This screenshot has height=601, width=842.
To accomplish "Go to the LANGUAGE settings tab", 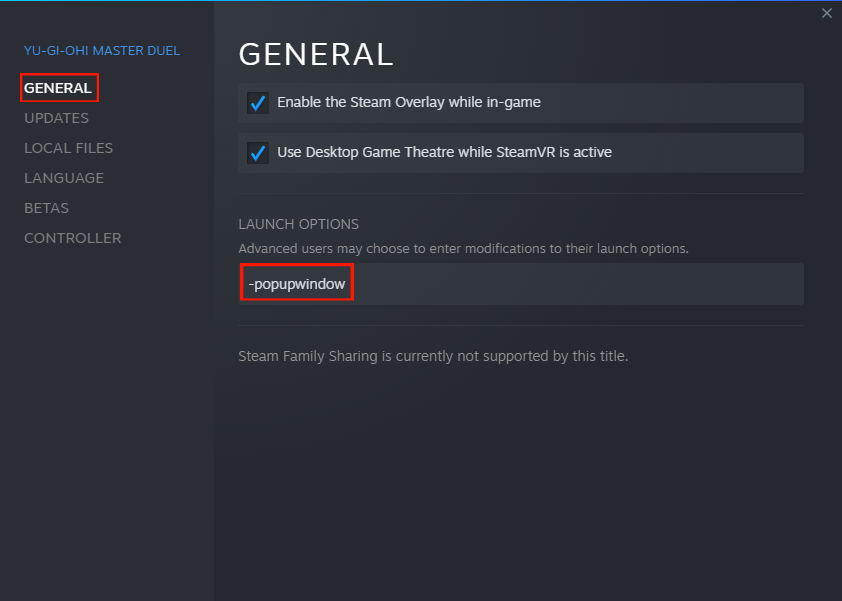I will pyautogui.click(x=64, y=178).
